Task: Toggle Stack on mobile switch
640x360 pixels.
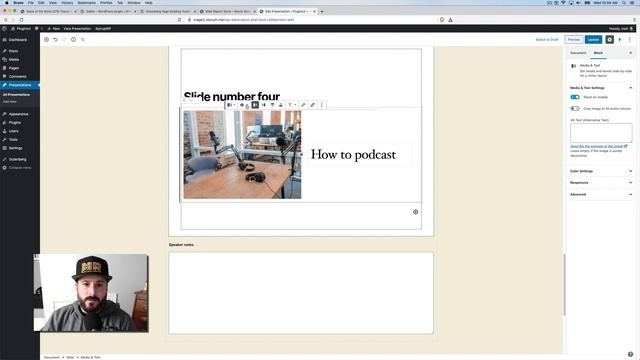Action: pos(575,97)
